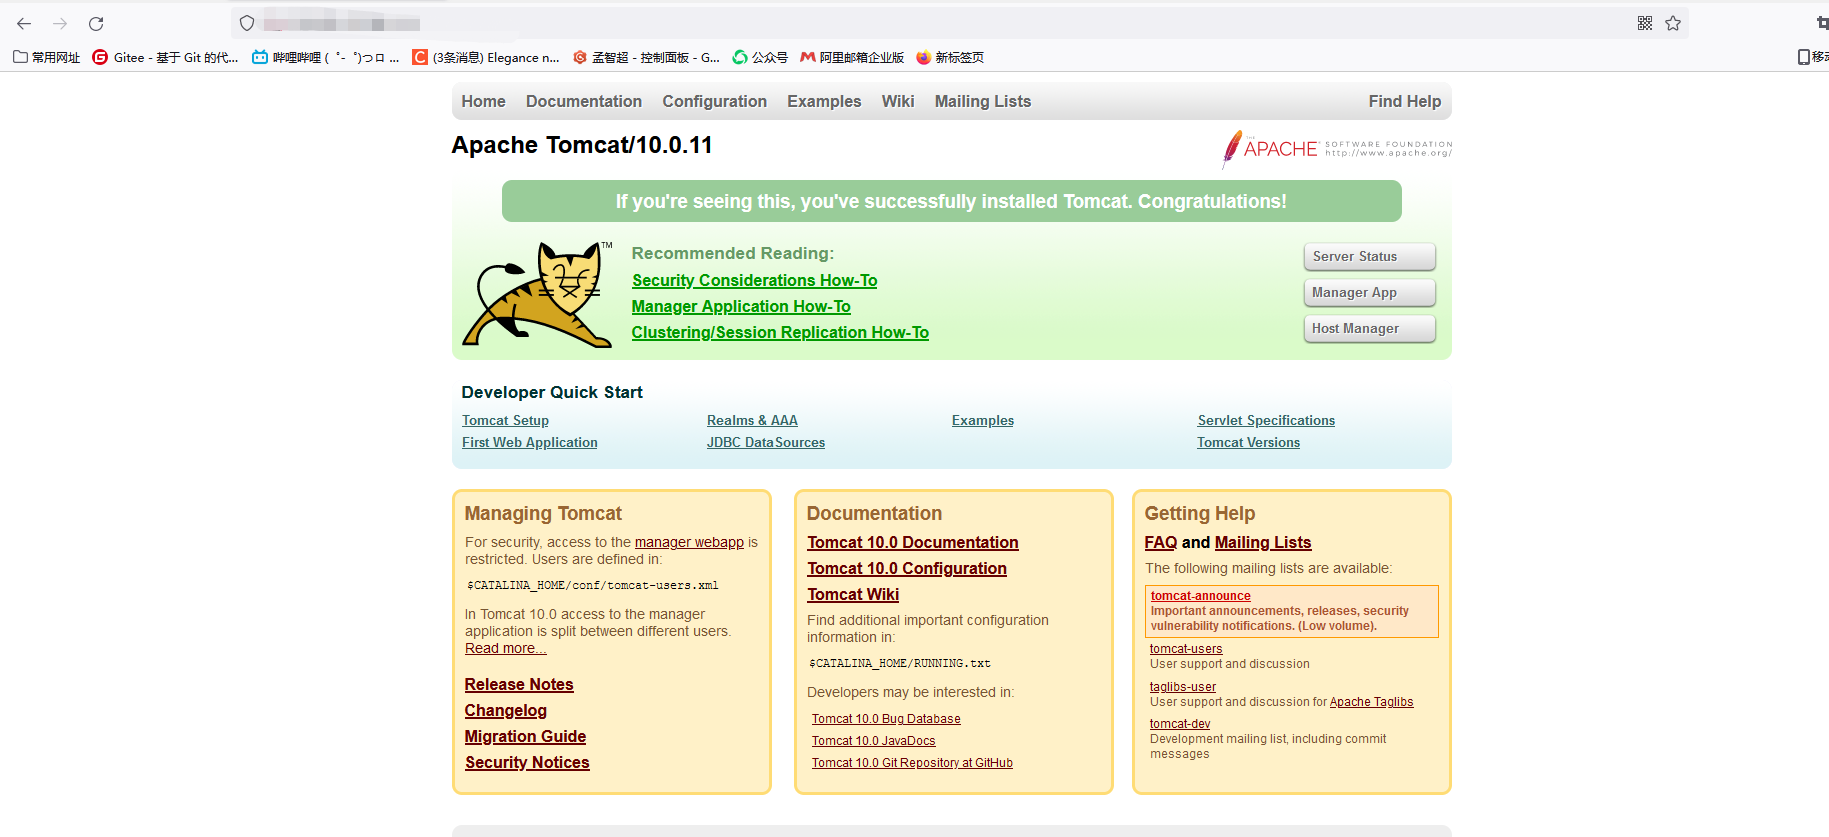The width and height of the screenshot is (1829, 837).
Task: Open Find Help in nav bar
Action: click(x=1405, y=101)
